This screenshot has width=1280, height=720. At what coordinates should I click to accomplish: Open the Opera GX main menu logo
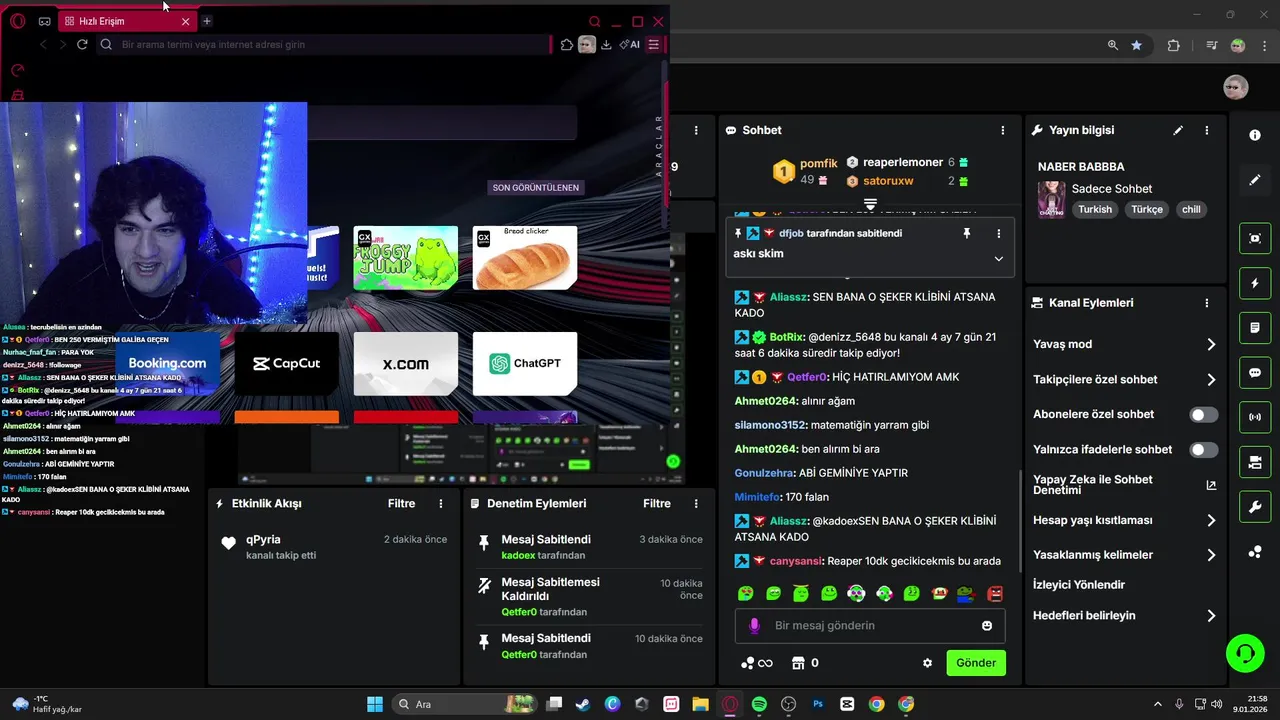[x=17, y=21]
